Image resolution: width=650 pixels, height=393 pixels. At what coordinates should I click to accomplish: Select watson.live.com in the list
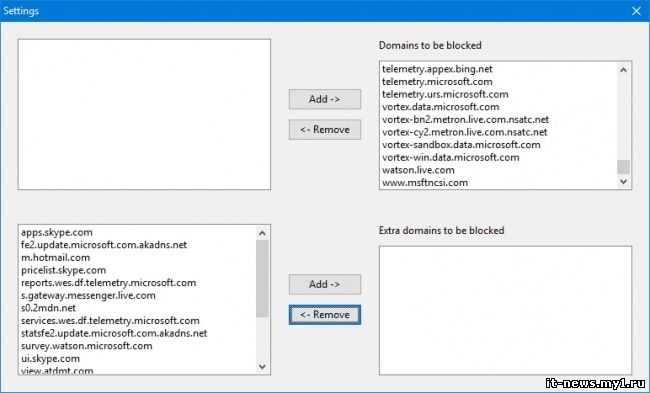(418, 170)
